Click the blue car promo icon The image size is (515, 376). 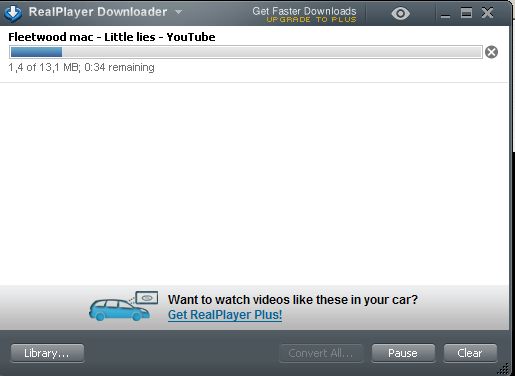123,306
